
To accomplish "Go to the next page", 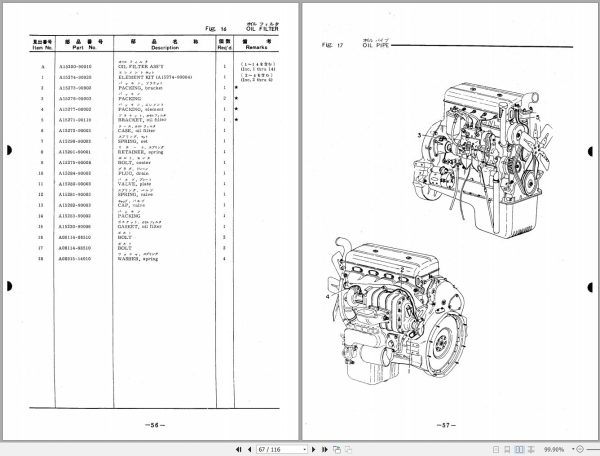I will click(314, 449).
